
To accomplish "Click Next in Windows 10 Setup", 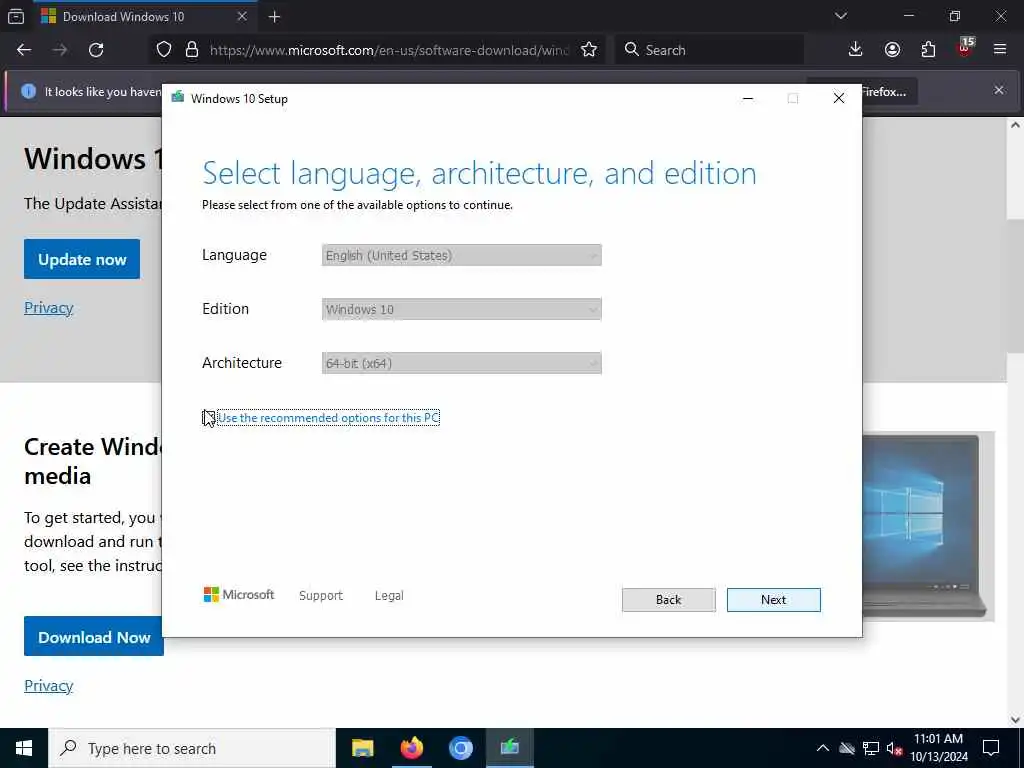I will coord(774,600).
